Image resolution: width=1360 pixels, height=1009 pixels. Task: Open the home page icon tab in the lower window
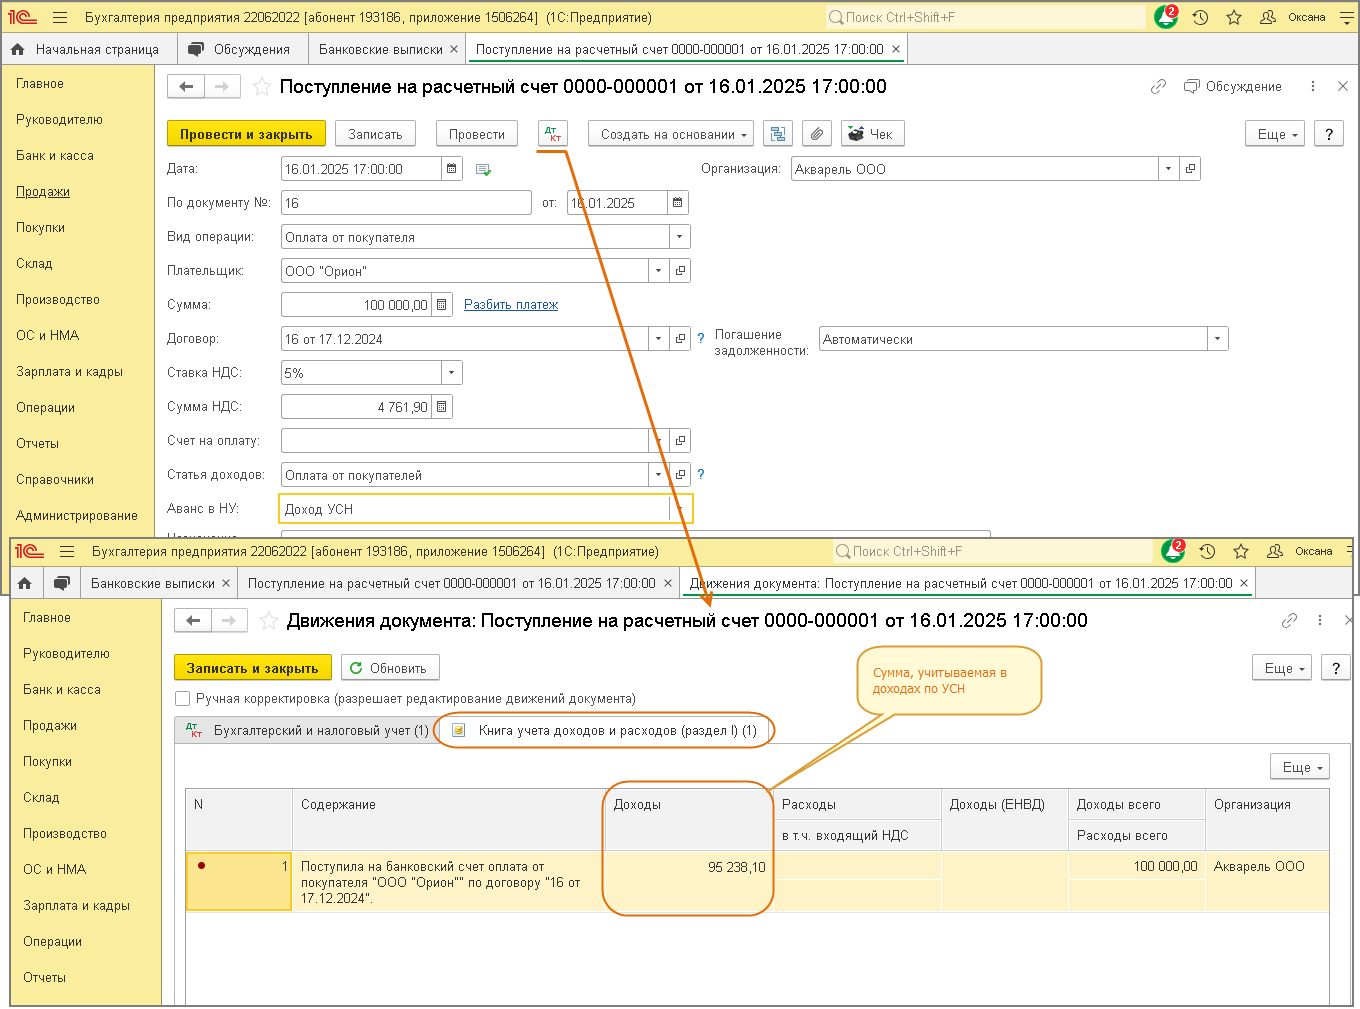[x=25, y=583]
